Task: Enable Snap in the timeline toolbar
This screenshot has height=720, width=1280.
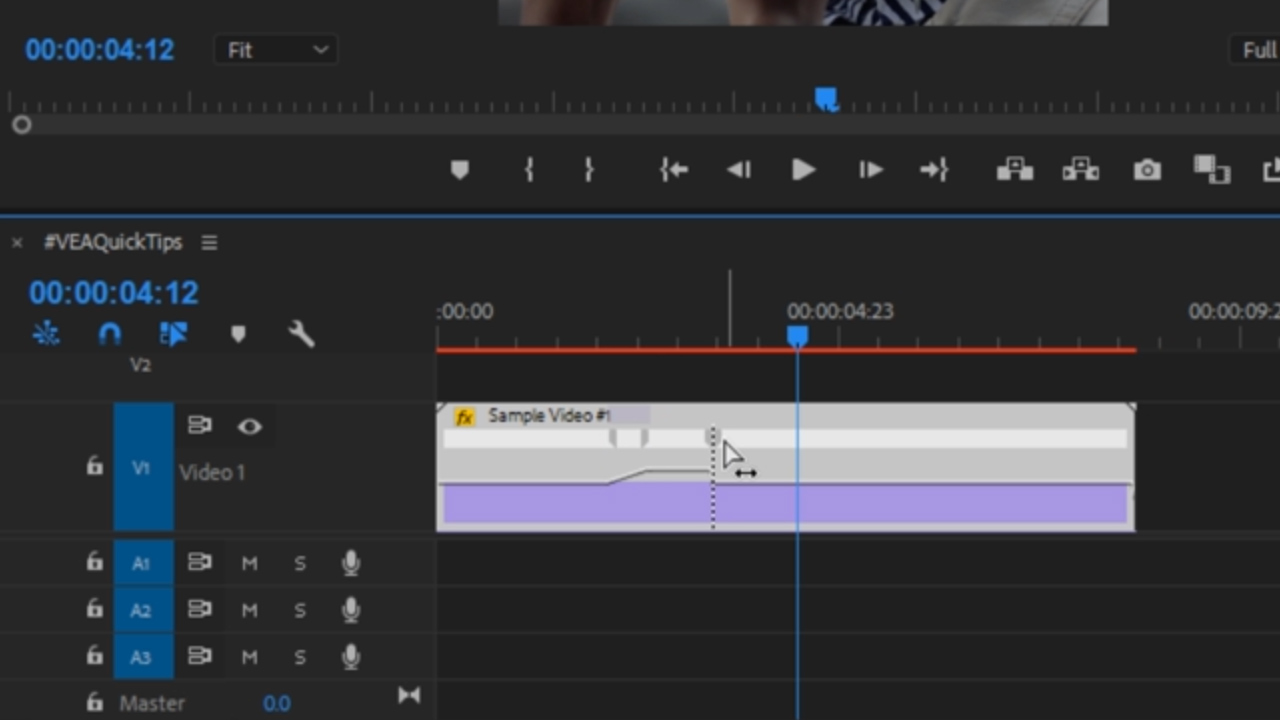Action: 109,333
